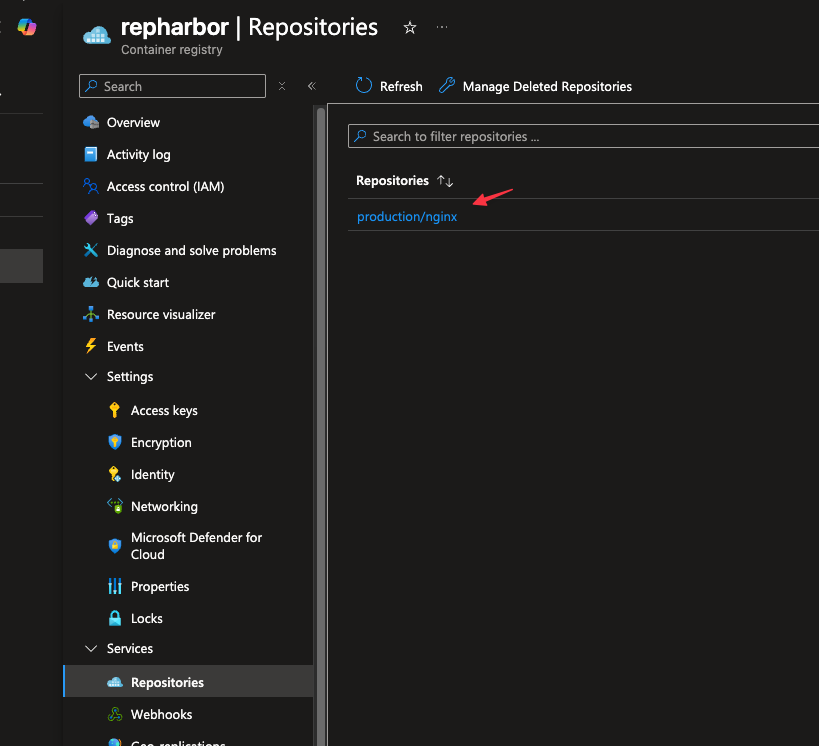Image resolution: width=819 pixels, height=746 pixels.
Task: Collapse sidebar with double chevron icon
Action: click(312, 86)
